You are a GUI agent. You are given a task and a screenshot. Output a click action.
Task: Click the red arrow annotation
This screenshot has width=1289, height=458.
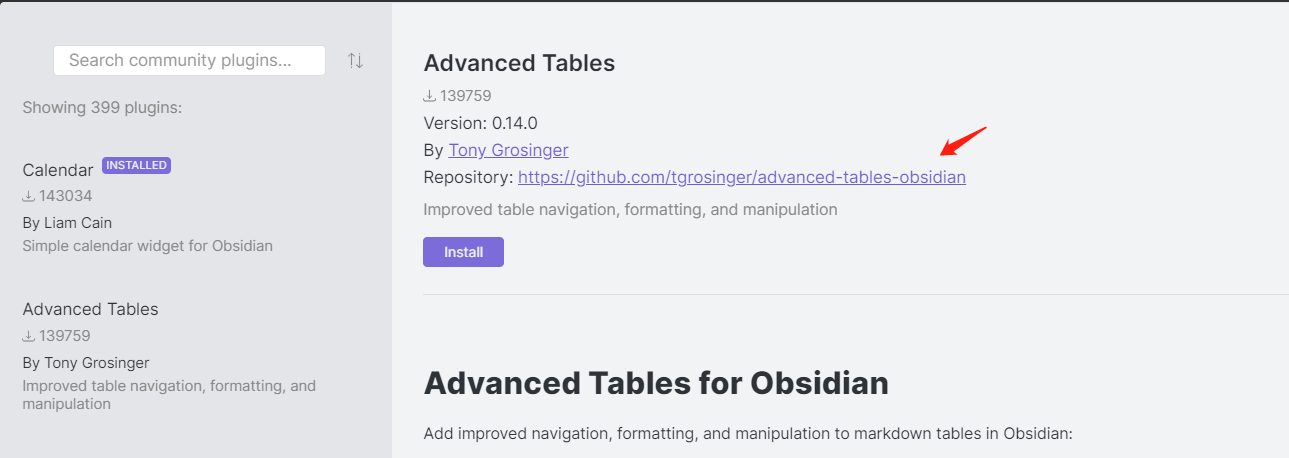964,141
